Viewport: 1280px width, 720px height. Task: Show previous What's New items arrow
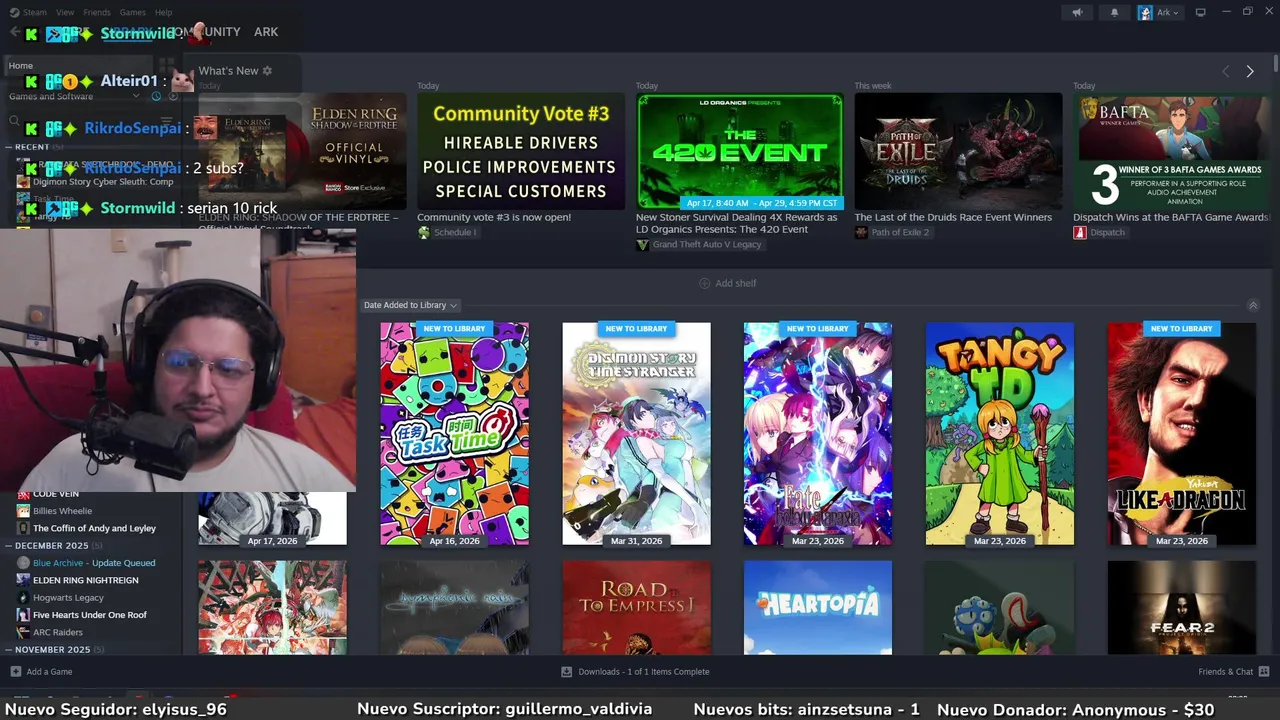[x=1226, y=71]
